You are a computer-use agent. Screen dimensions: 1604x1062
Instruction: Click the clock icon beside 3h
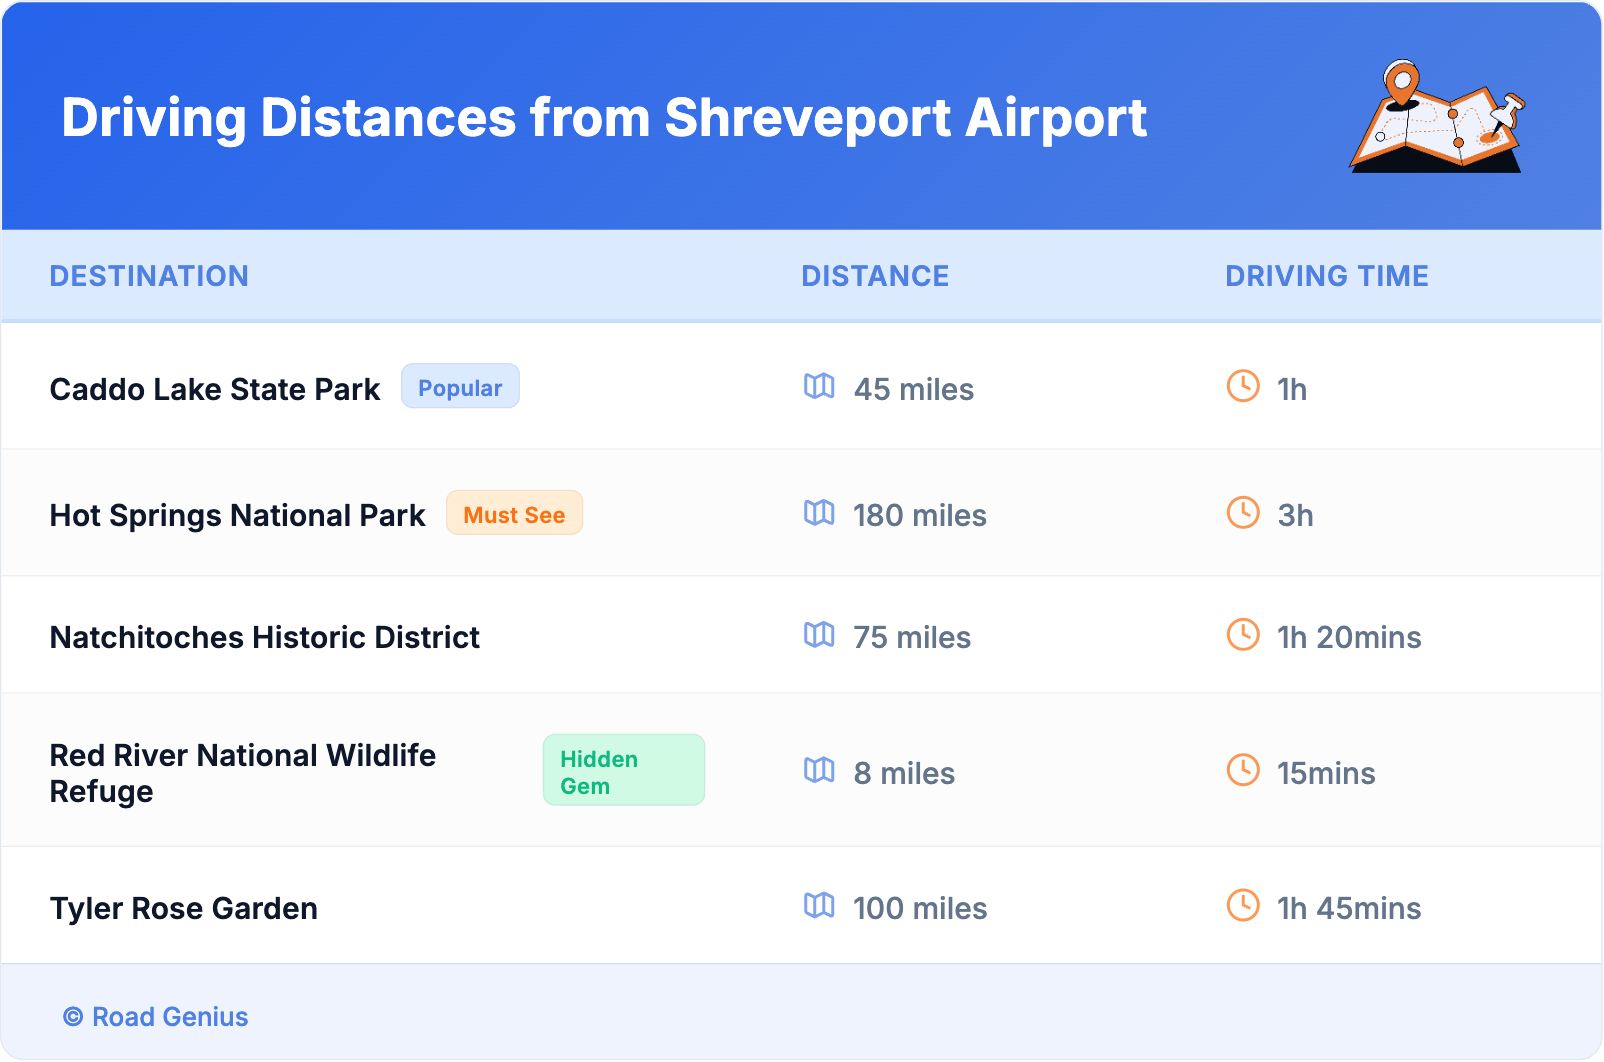1243,512
